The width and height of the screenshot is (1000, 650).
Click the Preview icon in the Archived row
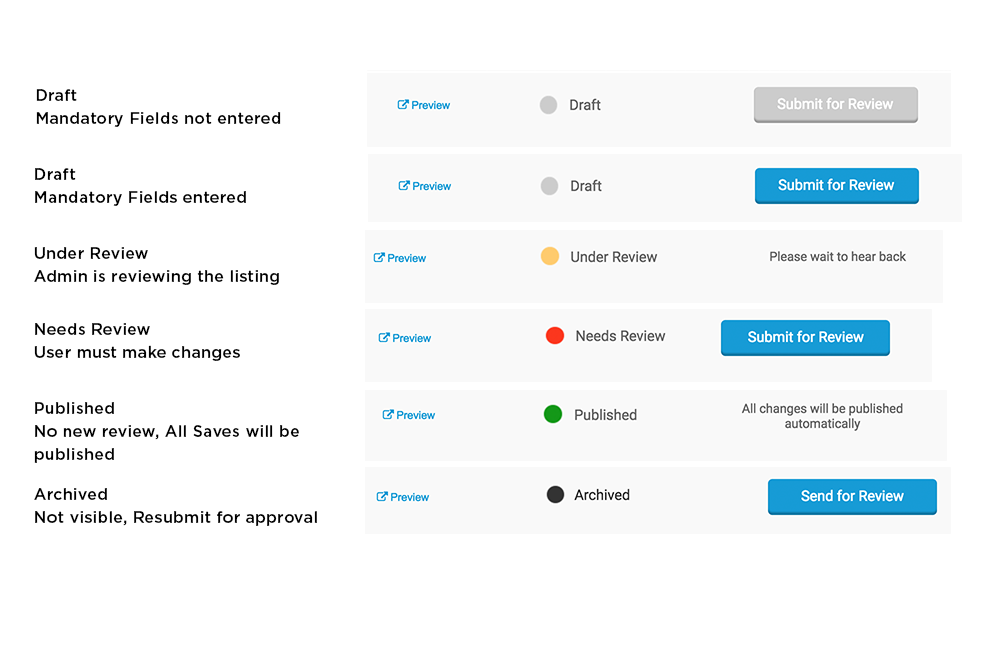(382, 496)
